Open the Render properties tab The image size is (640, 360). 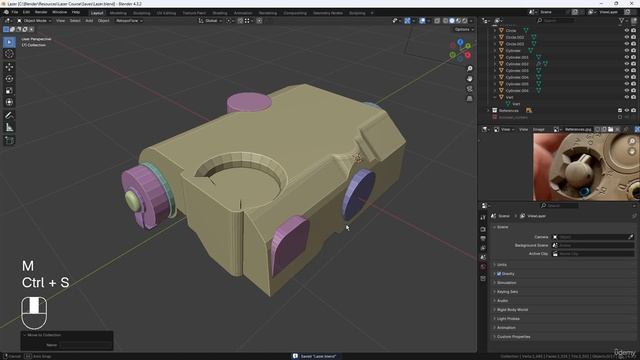click(483, 229)
